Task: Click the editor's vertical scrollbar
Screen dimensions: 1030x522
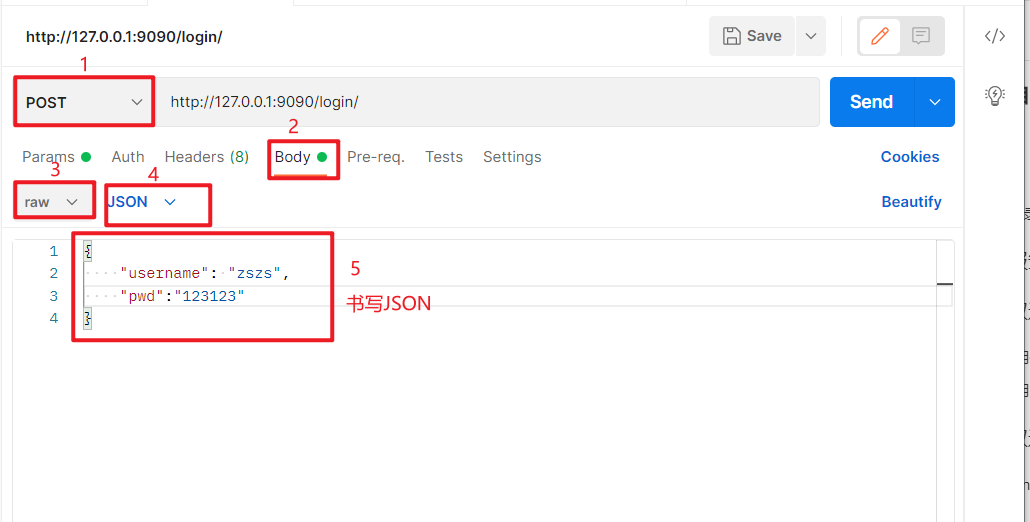Action: (x=945, y=381)
